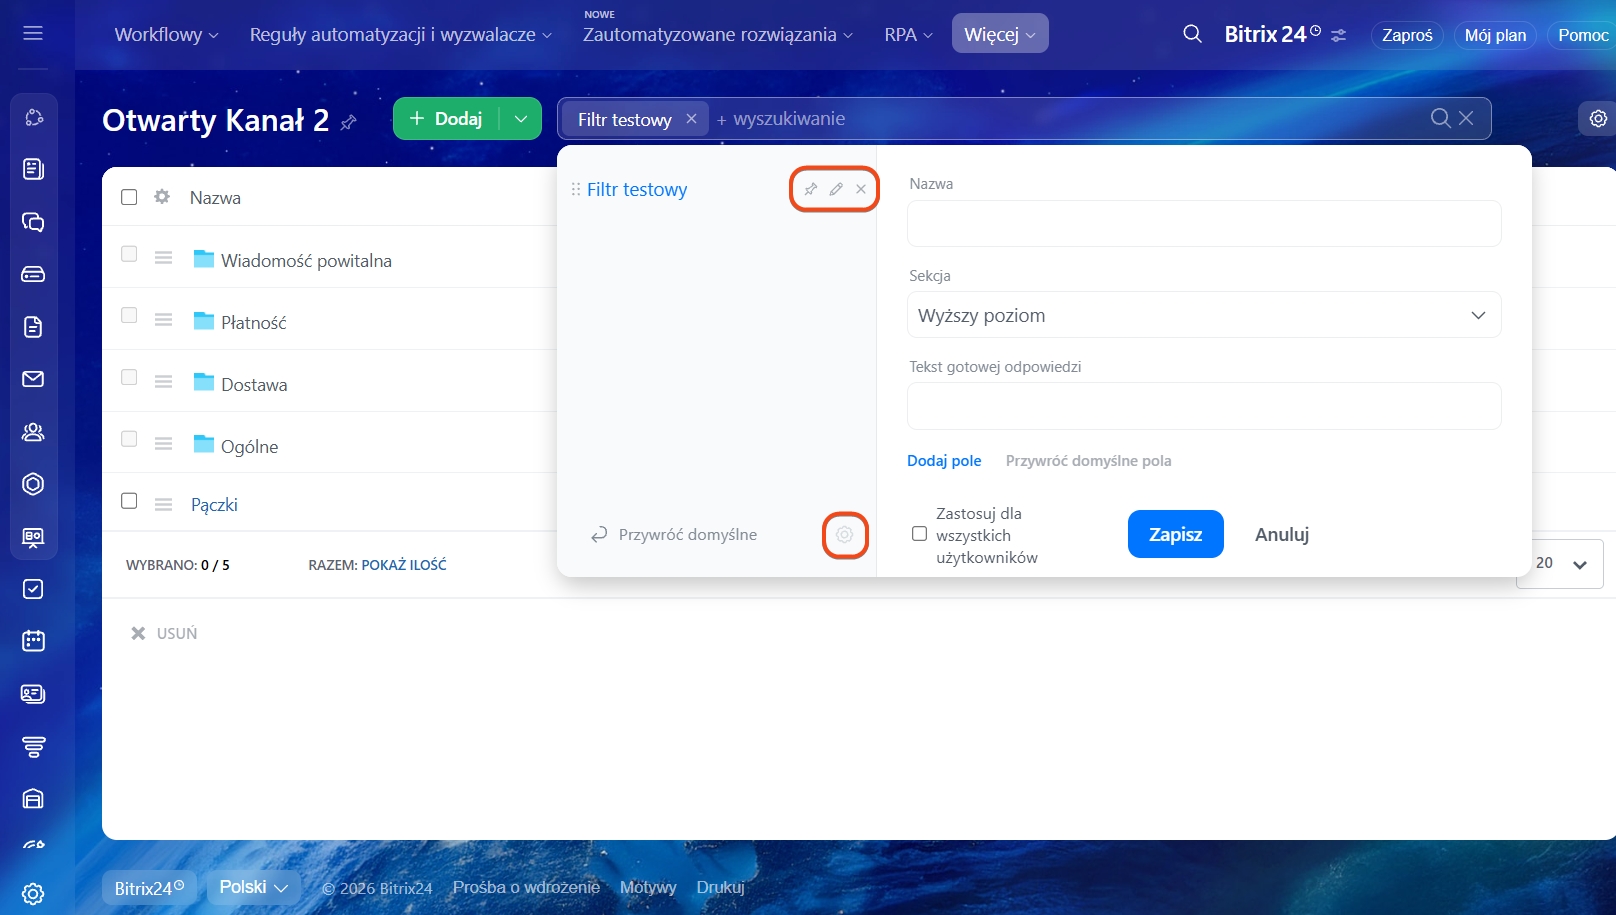Toggle the select-all checkbox in table header
The image size is (1616, 915).
point(129,197)
